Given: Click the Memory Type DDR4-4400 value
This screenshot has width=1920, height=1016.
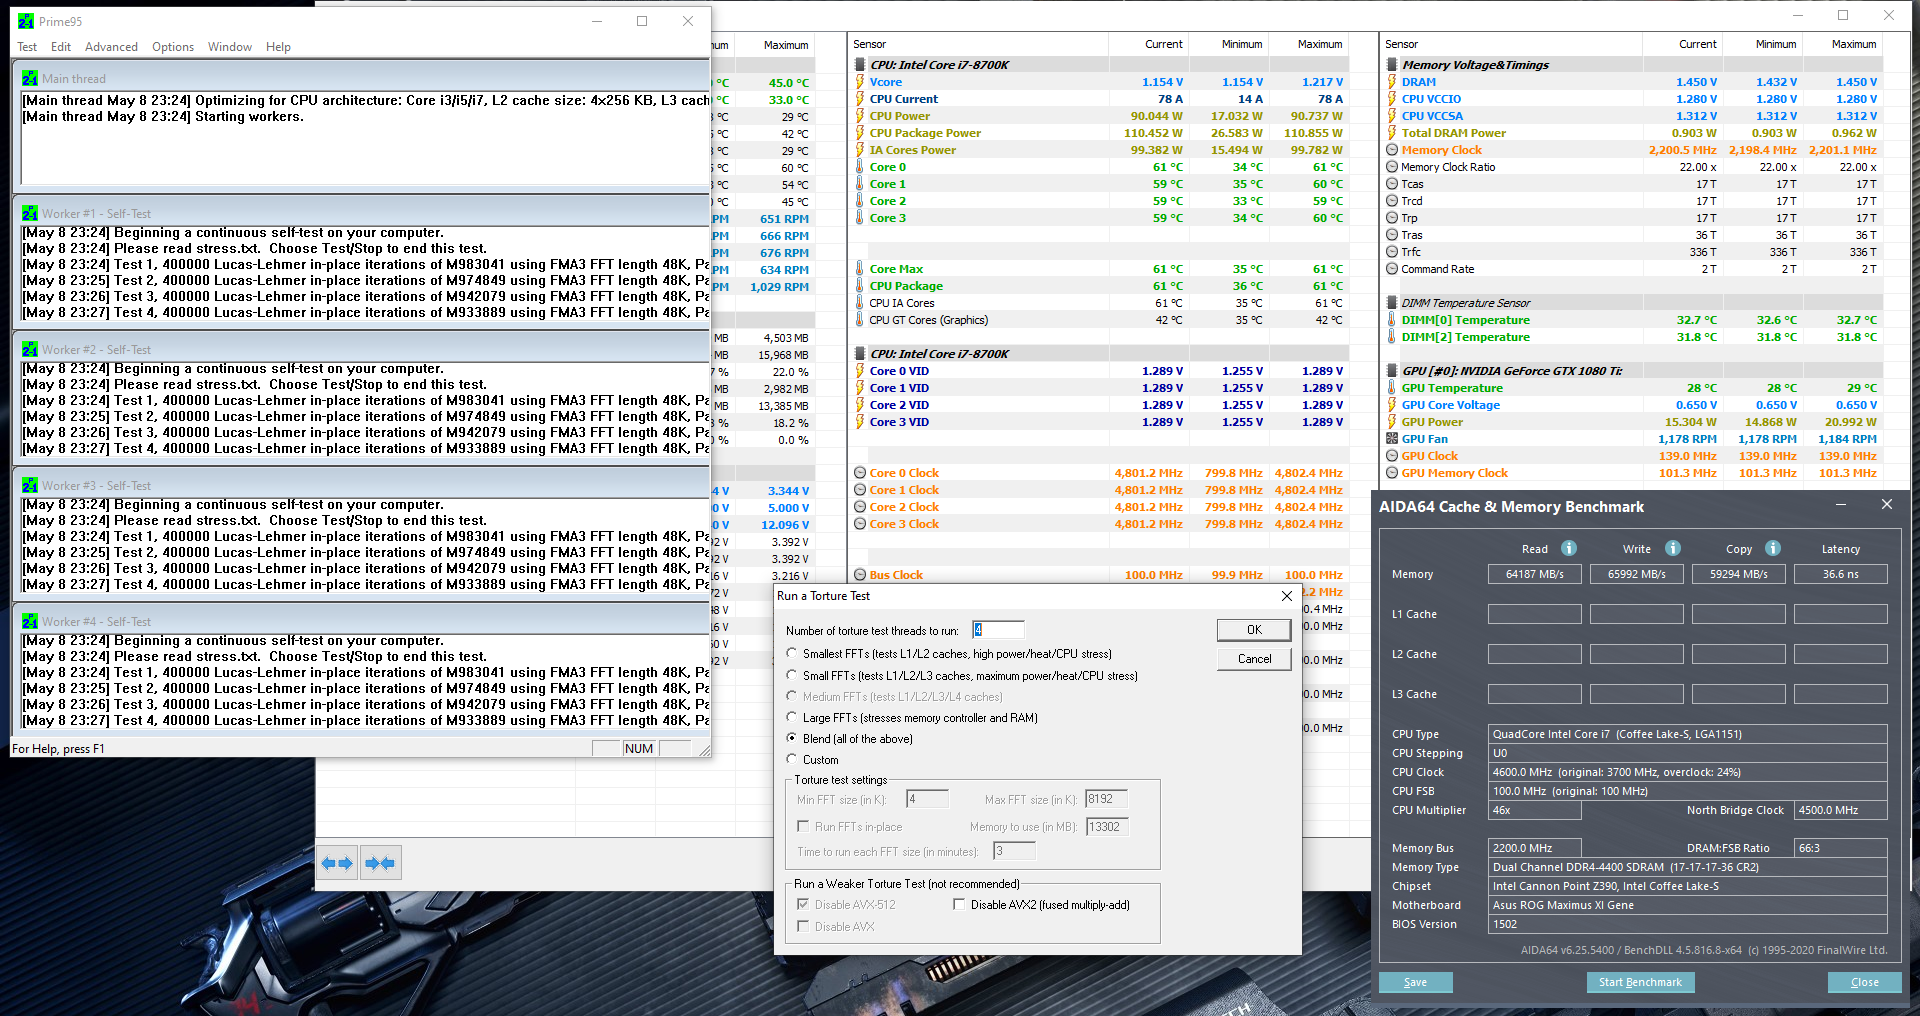Looking at the screenshot, I should coord(1687,867).
